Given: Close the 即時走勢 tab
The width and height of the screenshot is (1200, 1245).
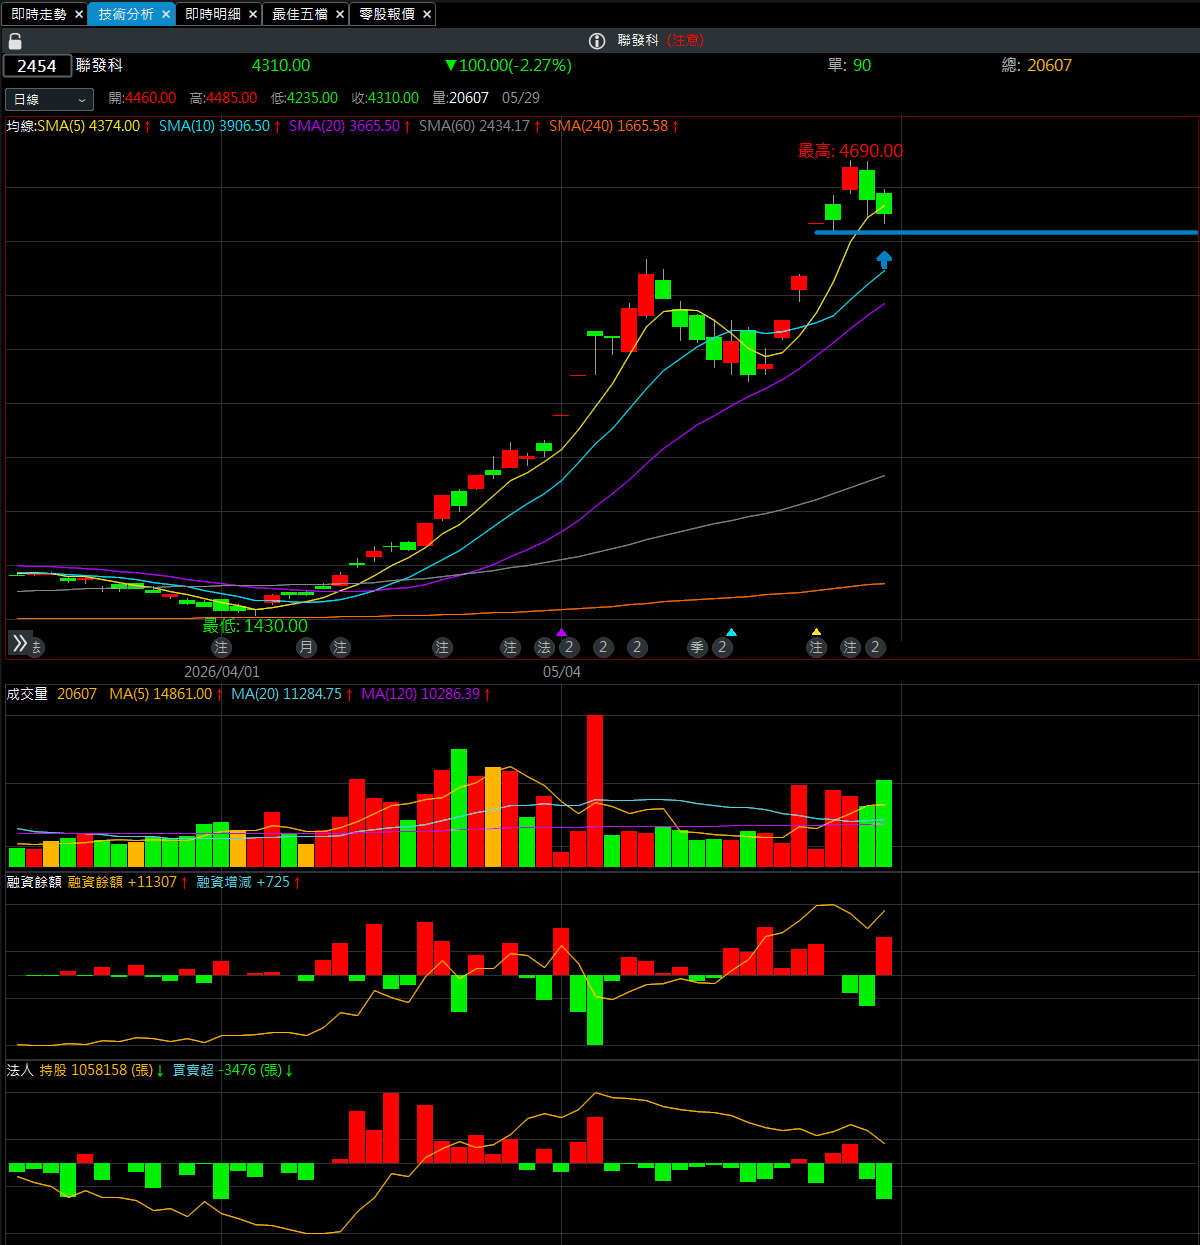Looking at the screenshot, I should click(79, 14).
